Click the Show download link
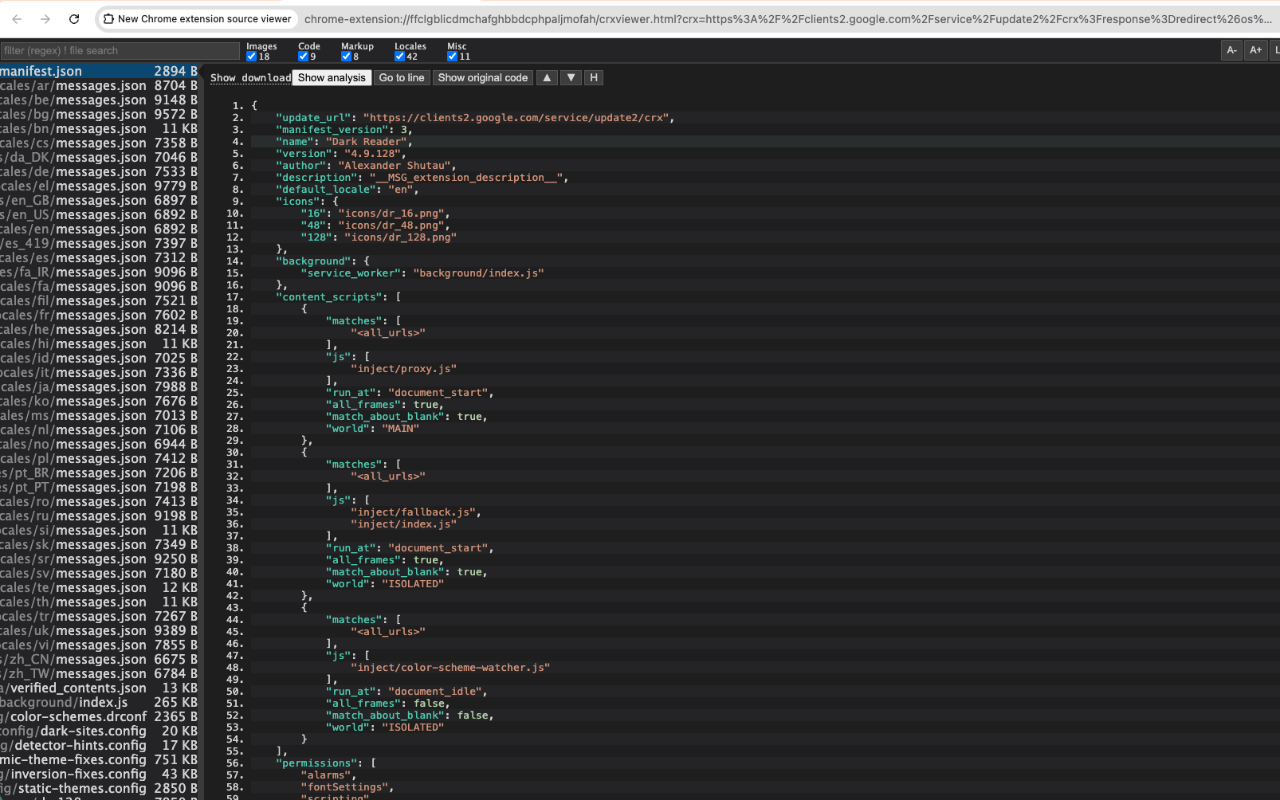1280x800 pixels. coord(250,78)
